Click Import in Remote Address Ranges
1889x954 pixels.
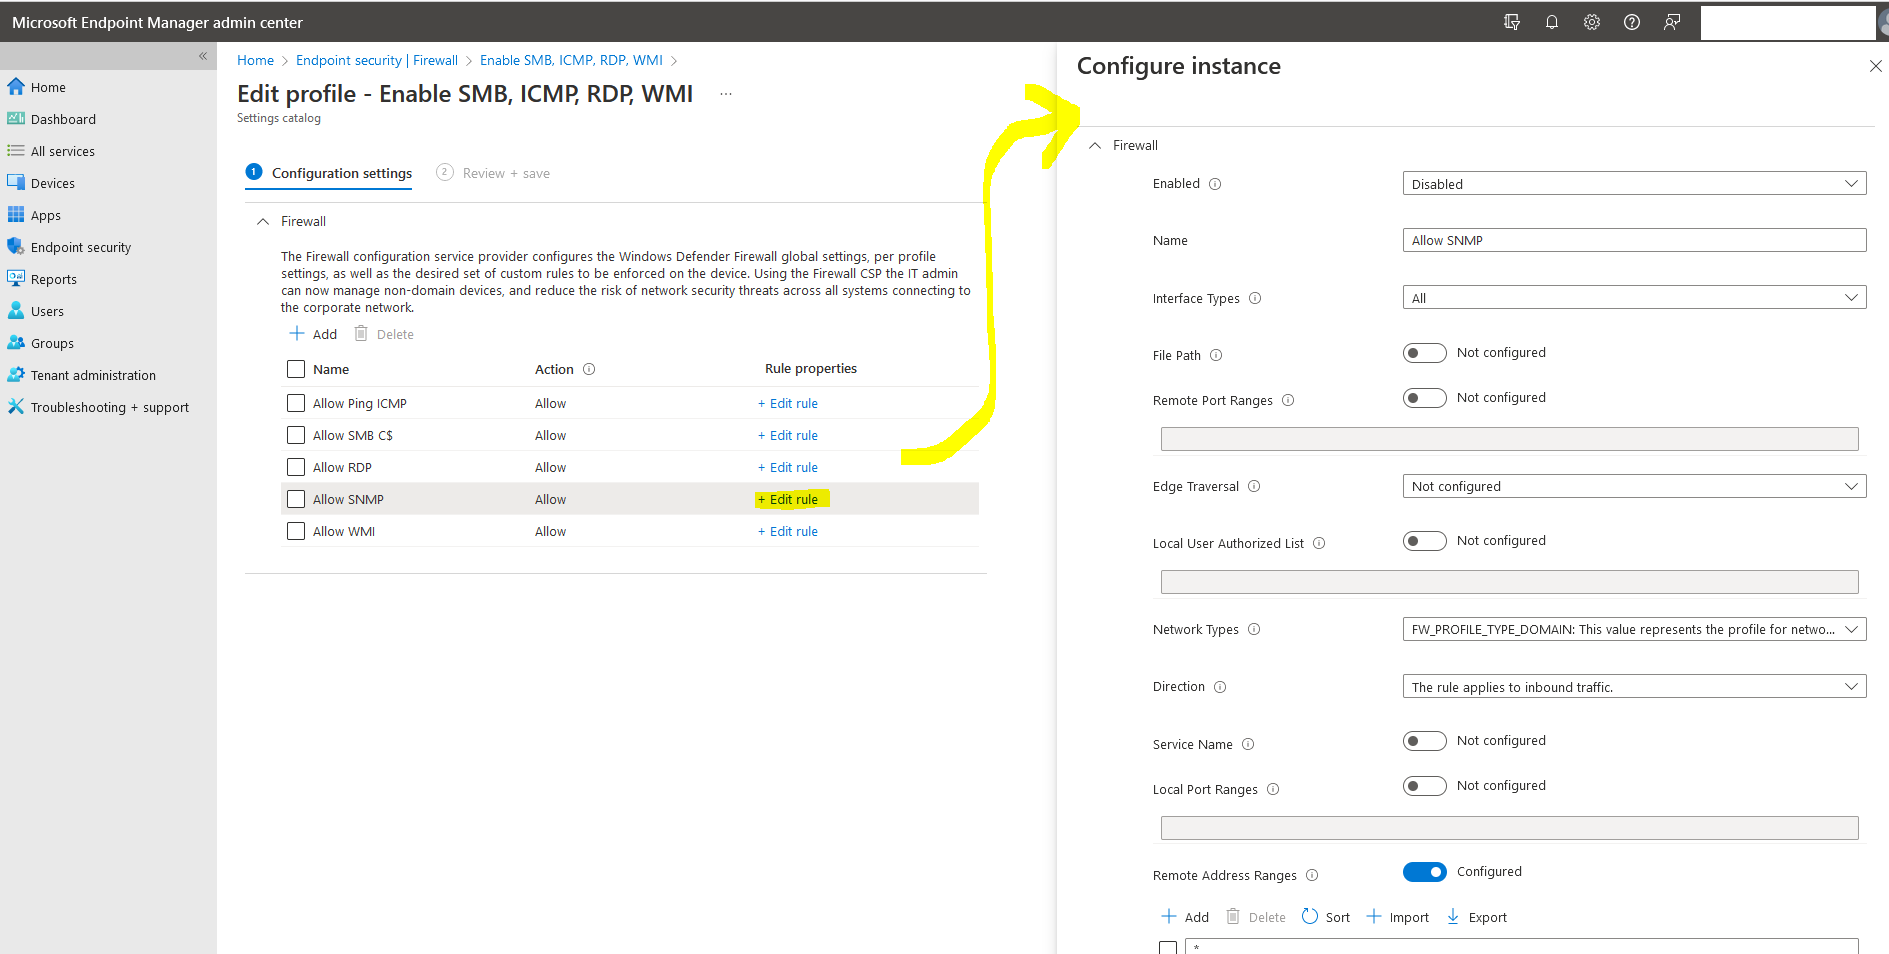click(x=1397, y=917)
